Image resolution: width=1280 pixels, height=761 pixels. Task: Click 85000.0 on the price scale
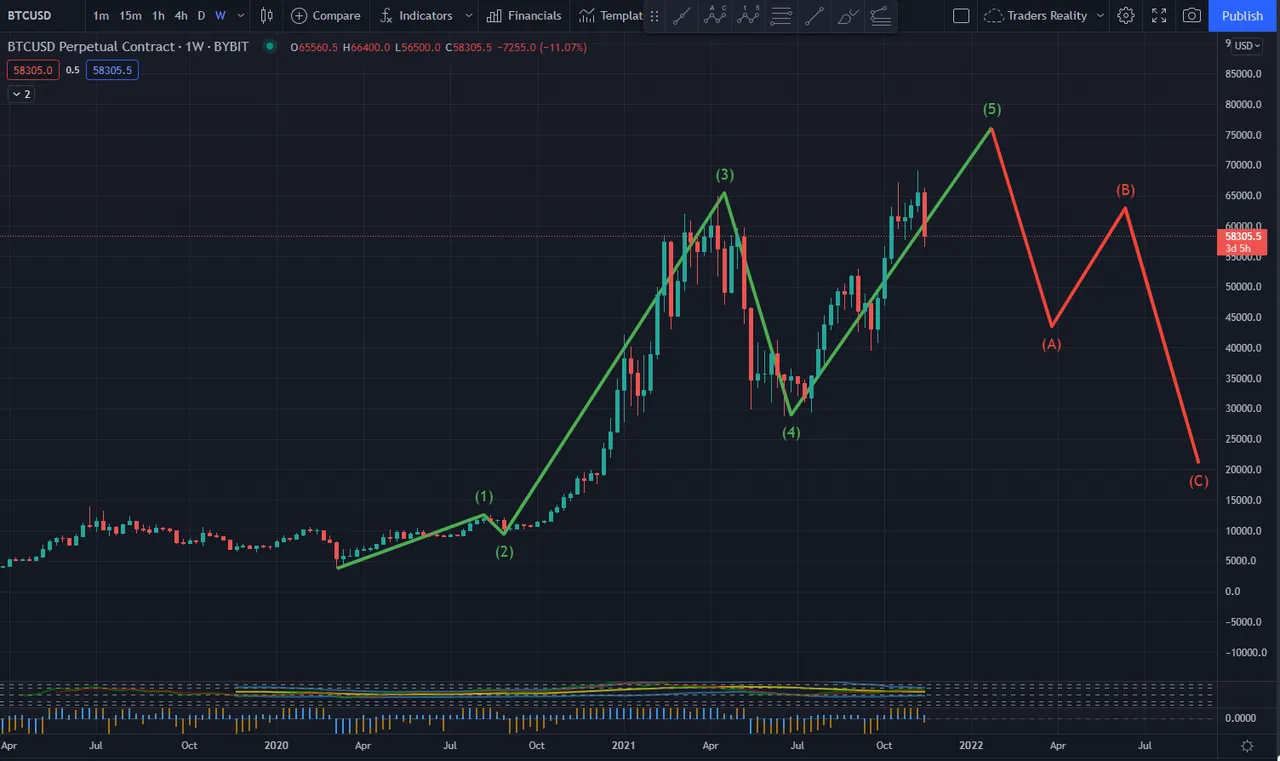1245,74
